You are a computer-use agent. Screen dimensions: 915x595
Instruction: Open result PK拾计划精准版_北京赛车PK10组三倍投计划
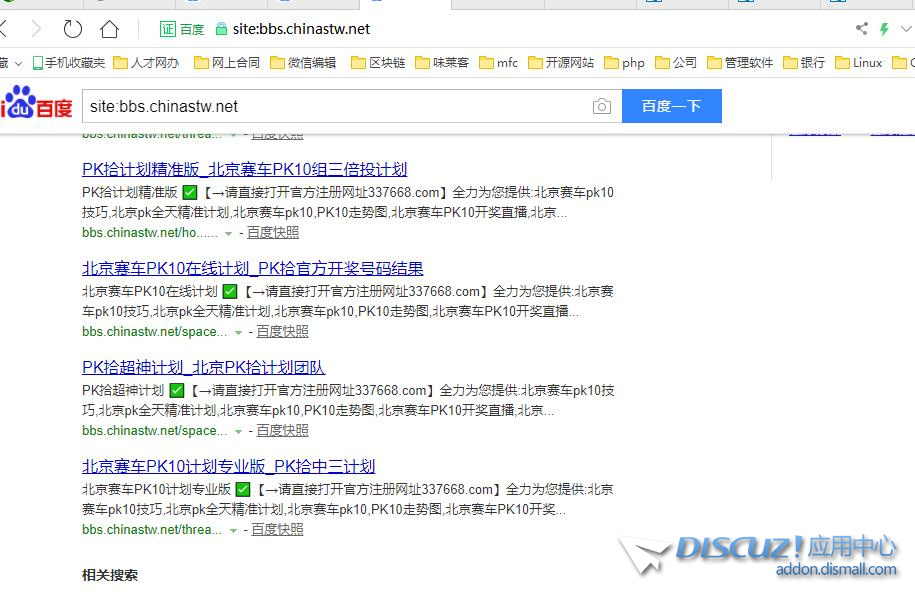click(245, 169)
